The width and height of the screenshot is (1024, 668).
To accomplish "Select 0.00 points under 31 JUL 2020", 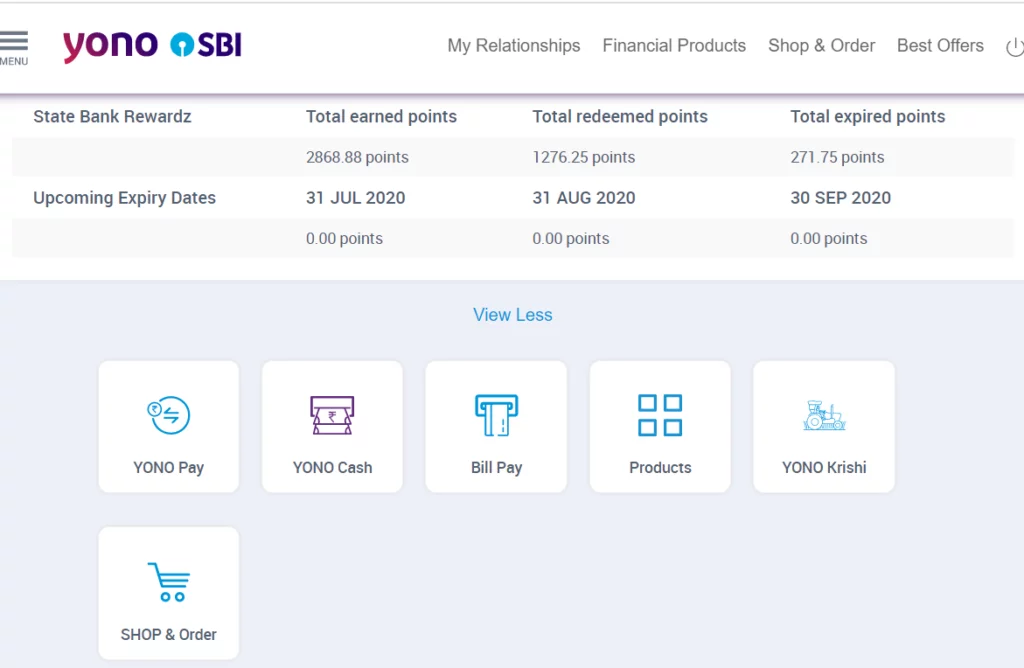I will pyautogui.click(x=344, y=238).
